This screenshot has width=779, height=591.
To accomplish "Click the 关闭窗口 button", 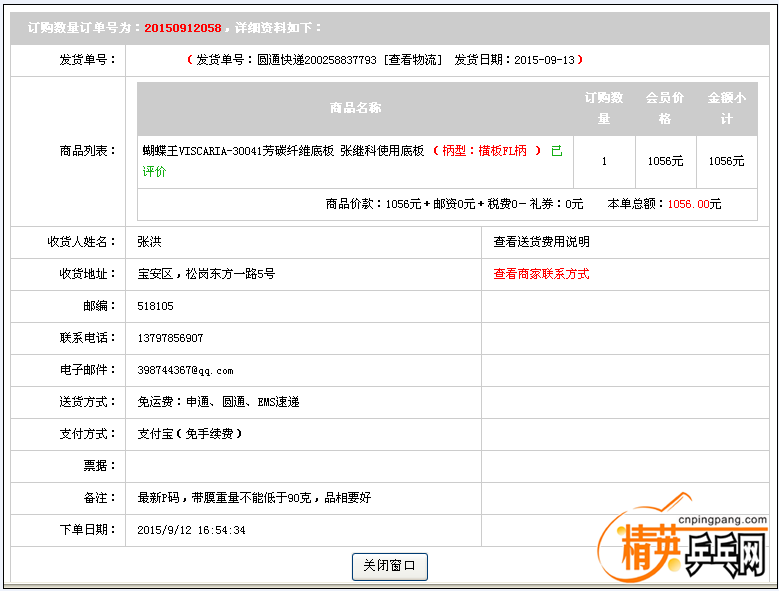I will [x=390, y=567].
